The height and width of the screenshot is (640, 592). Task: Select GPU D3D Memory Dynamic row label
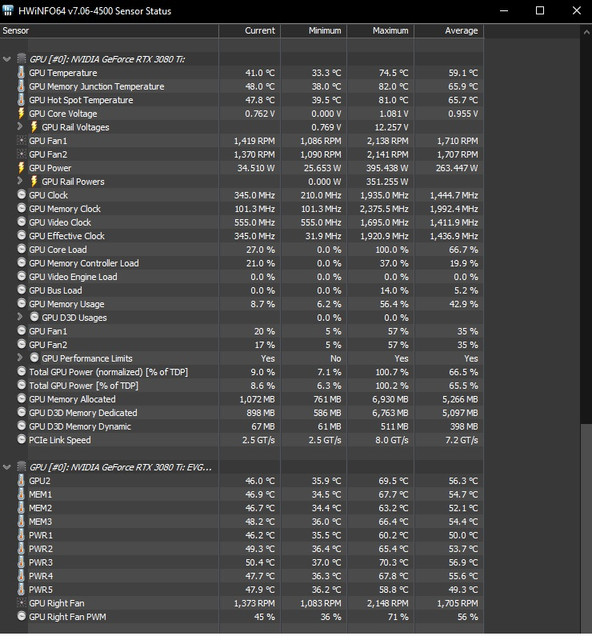pos(80,427)
